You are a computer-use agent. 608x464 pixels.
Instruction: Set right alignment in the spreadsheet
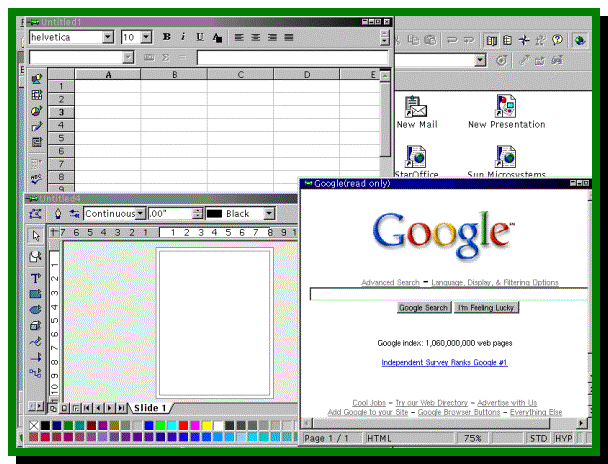[273, 37]
